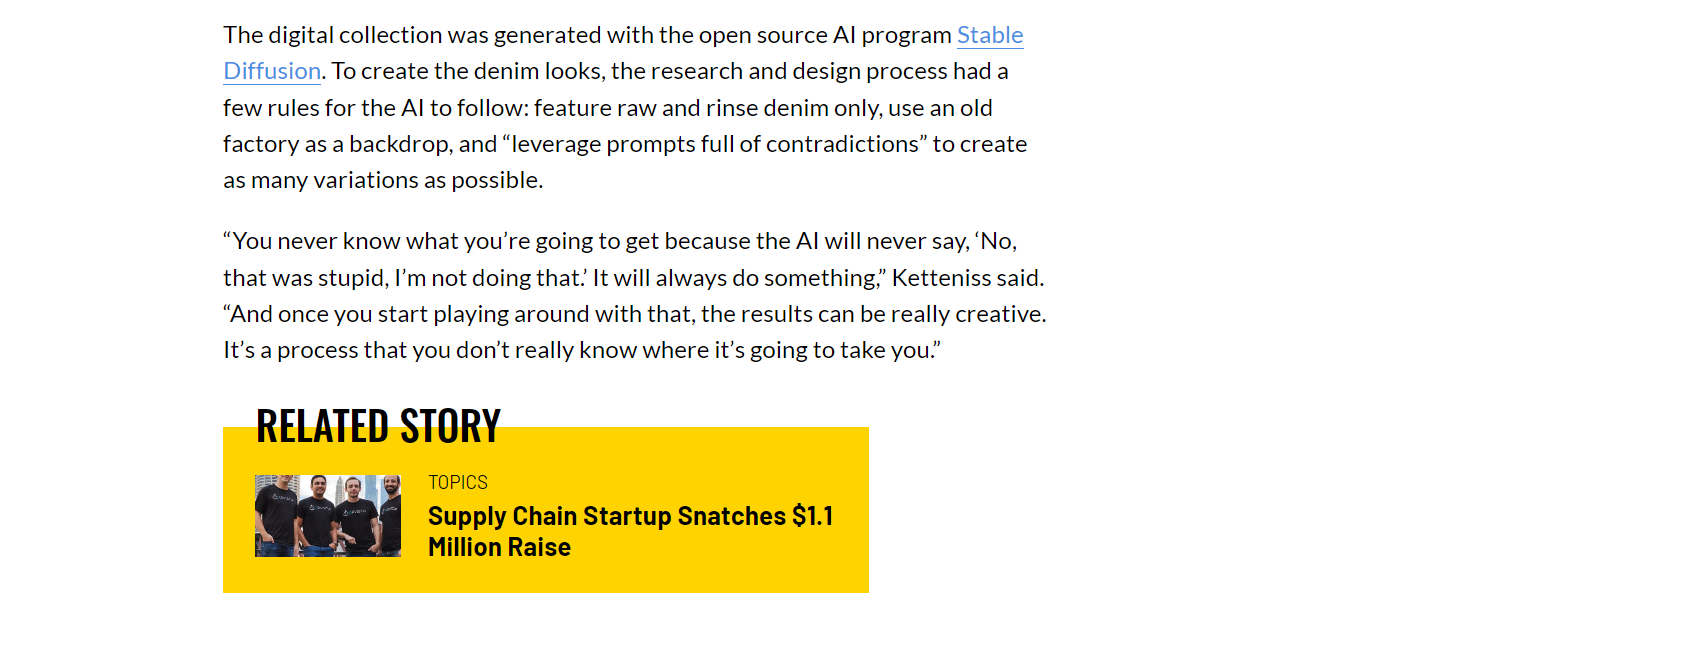The image size is (1702, 650).
Task: Click text "that was stupid, I'm not doing that"
Action: [403, 278]
